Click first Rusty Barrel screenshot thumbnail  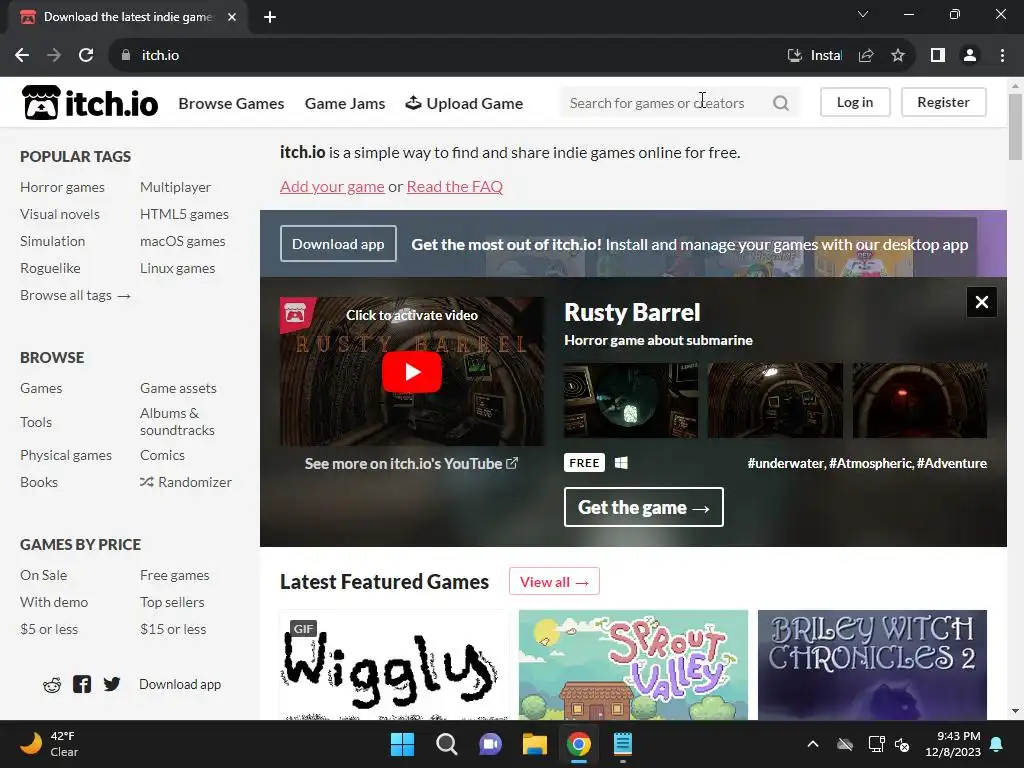[631, 400]
